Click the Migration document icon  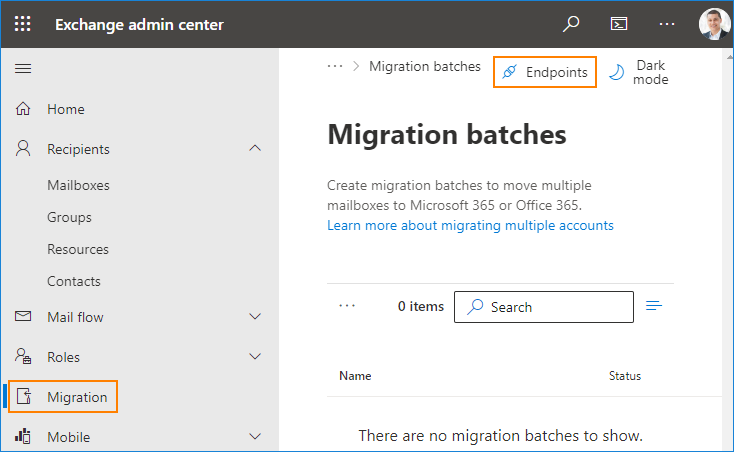(x=24, y=396)
